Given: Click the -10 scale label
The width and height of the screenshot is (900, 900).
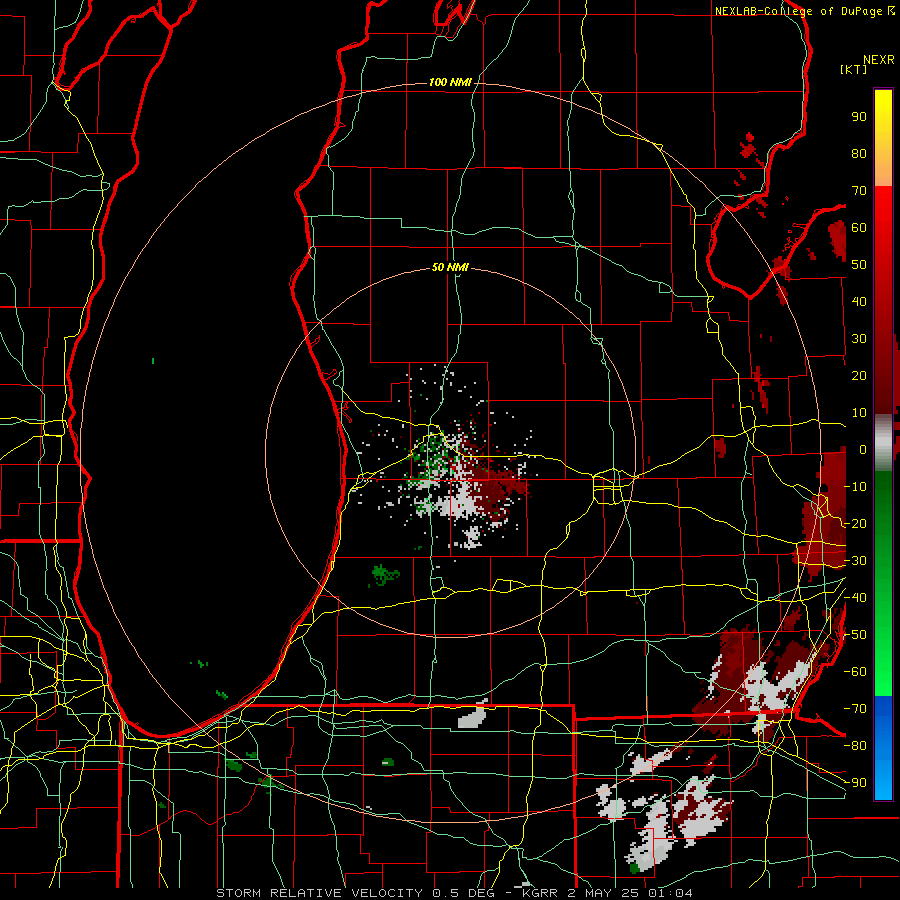Looking at the screenshot, I should pyautogui.click(x=855, y=487).
